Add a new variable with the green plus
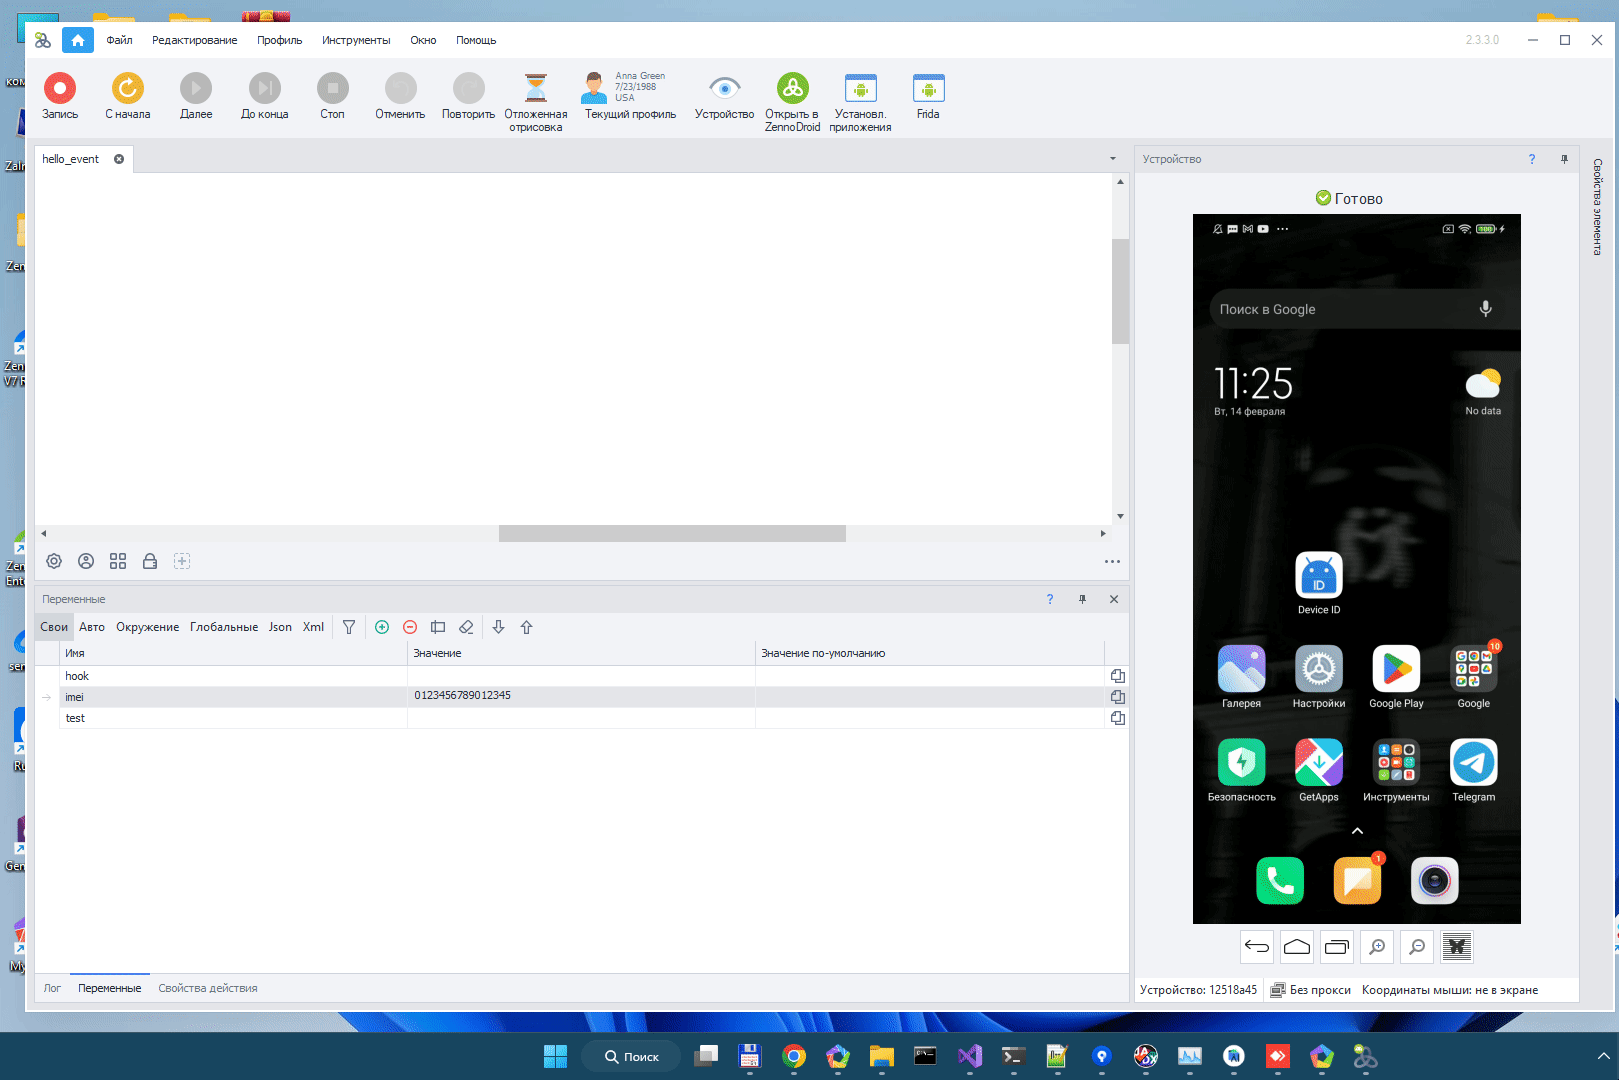Image resolution: width=1619 pixels, height=1080 pixels. 382,627
